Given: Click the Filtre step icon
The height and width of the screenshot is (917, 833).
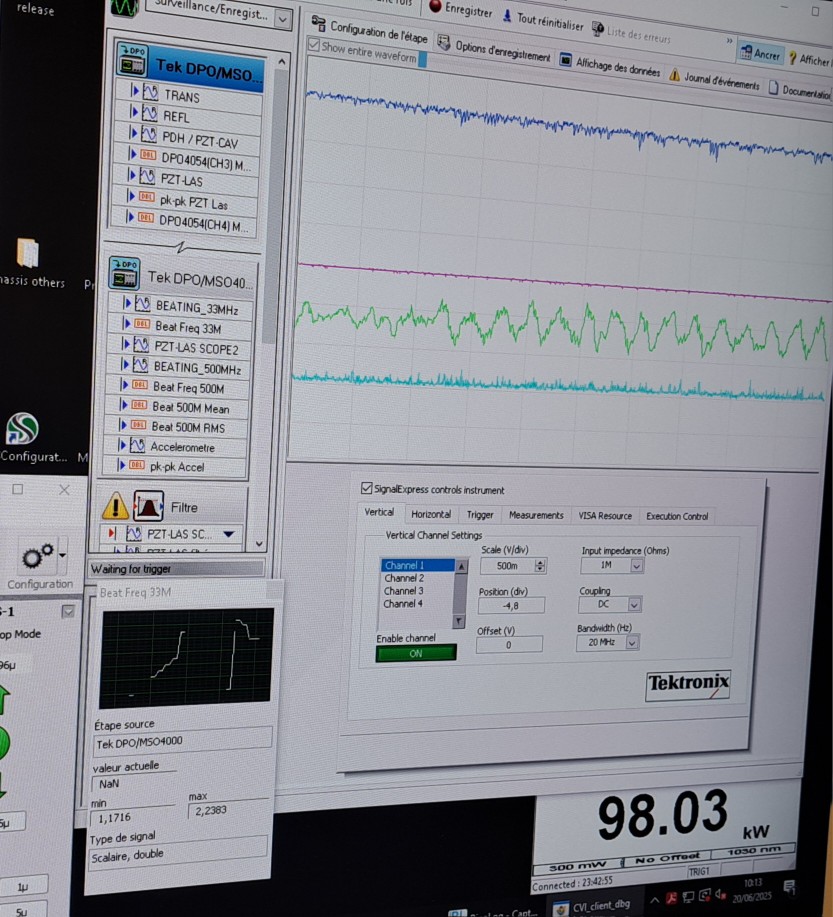Looking at the screenshot, I should (149, 506).
